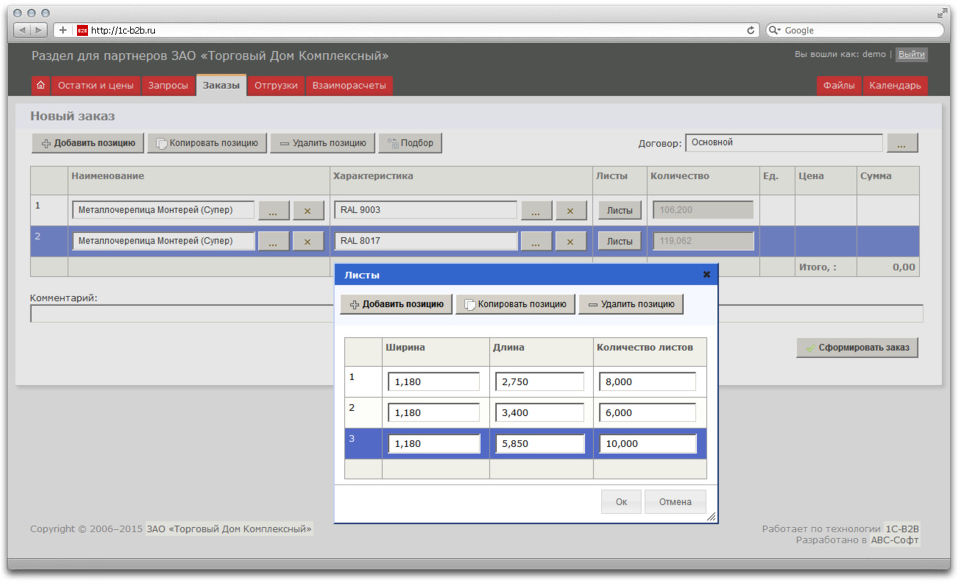
Task: Click Добавить позицию in order toolbar
Action: tap(88, 143)
